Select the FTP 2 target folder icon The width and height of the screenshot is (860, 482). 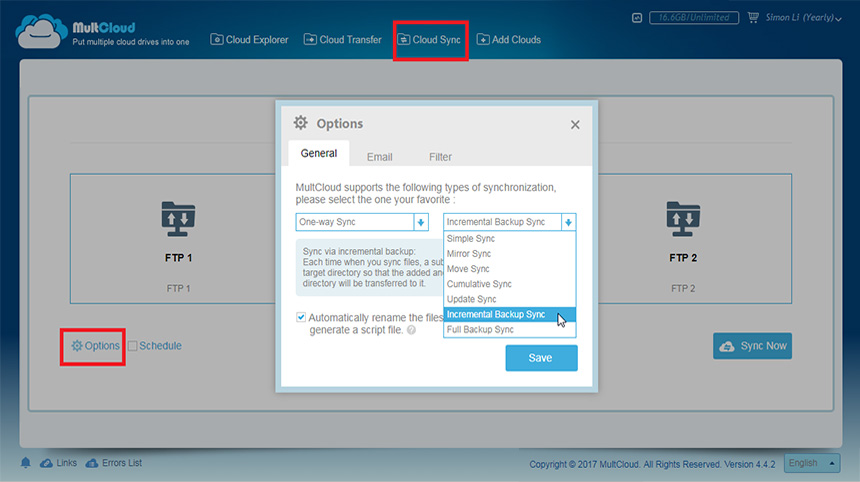(683, 219)
